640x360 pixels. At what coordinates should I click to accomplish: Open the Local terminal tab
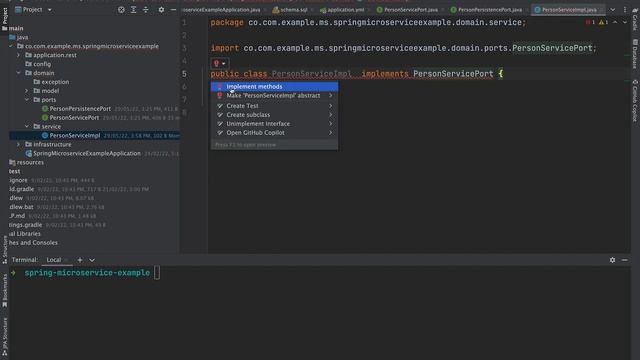54,260
